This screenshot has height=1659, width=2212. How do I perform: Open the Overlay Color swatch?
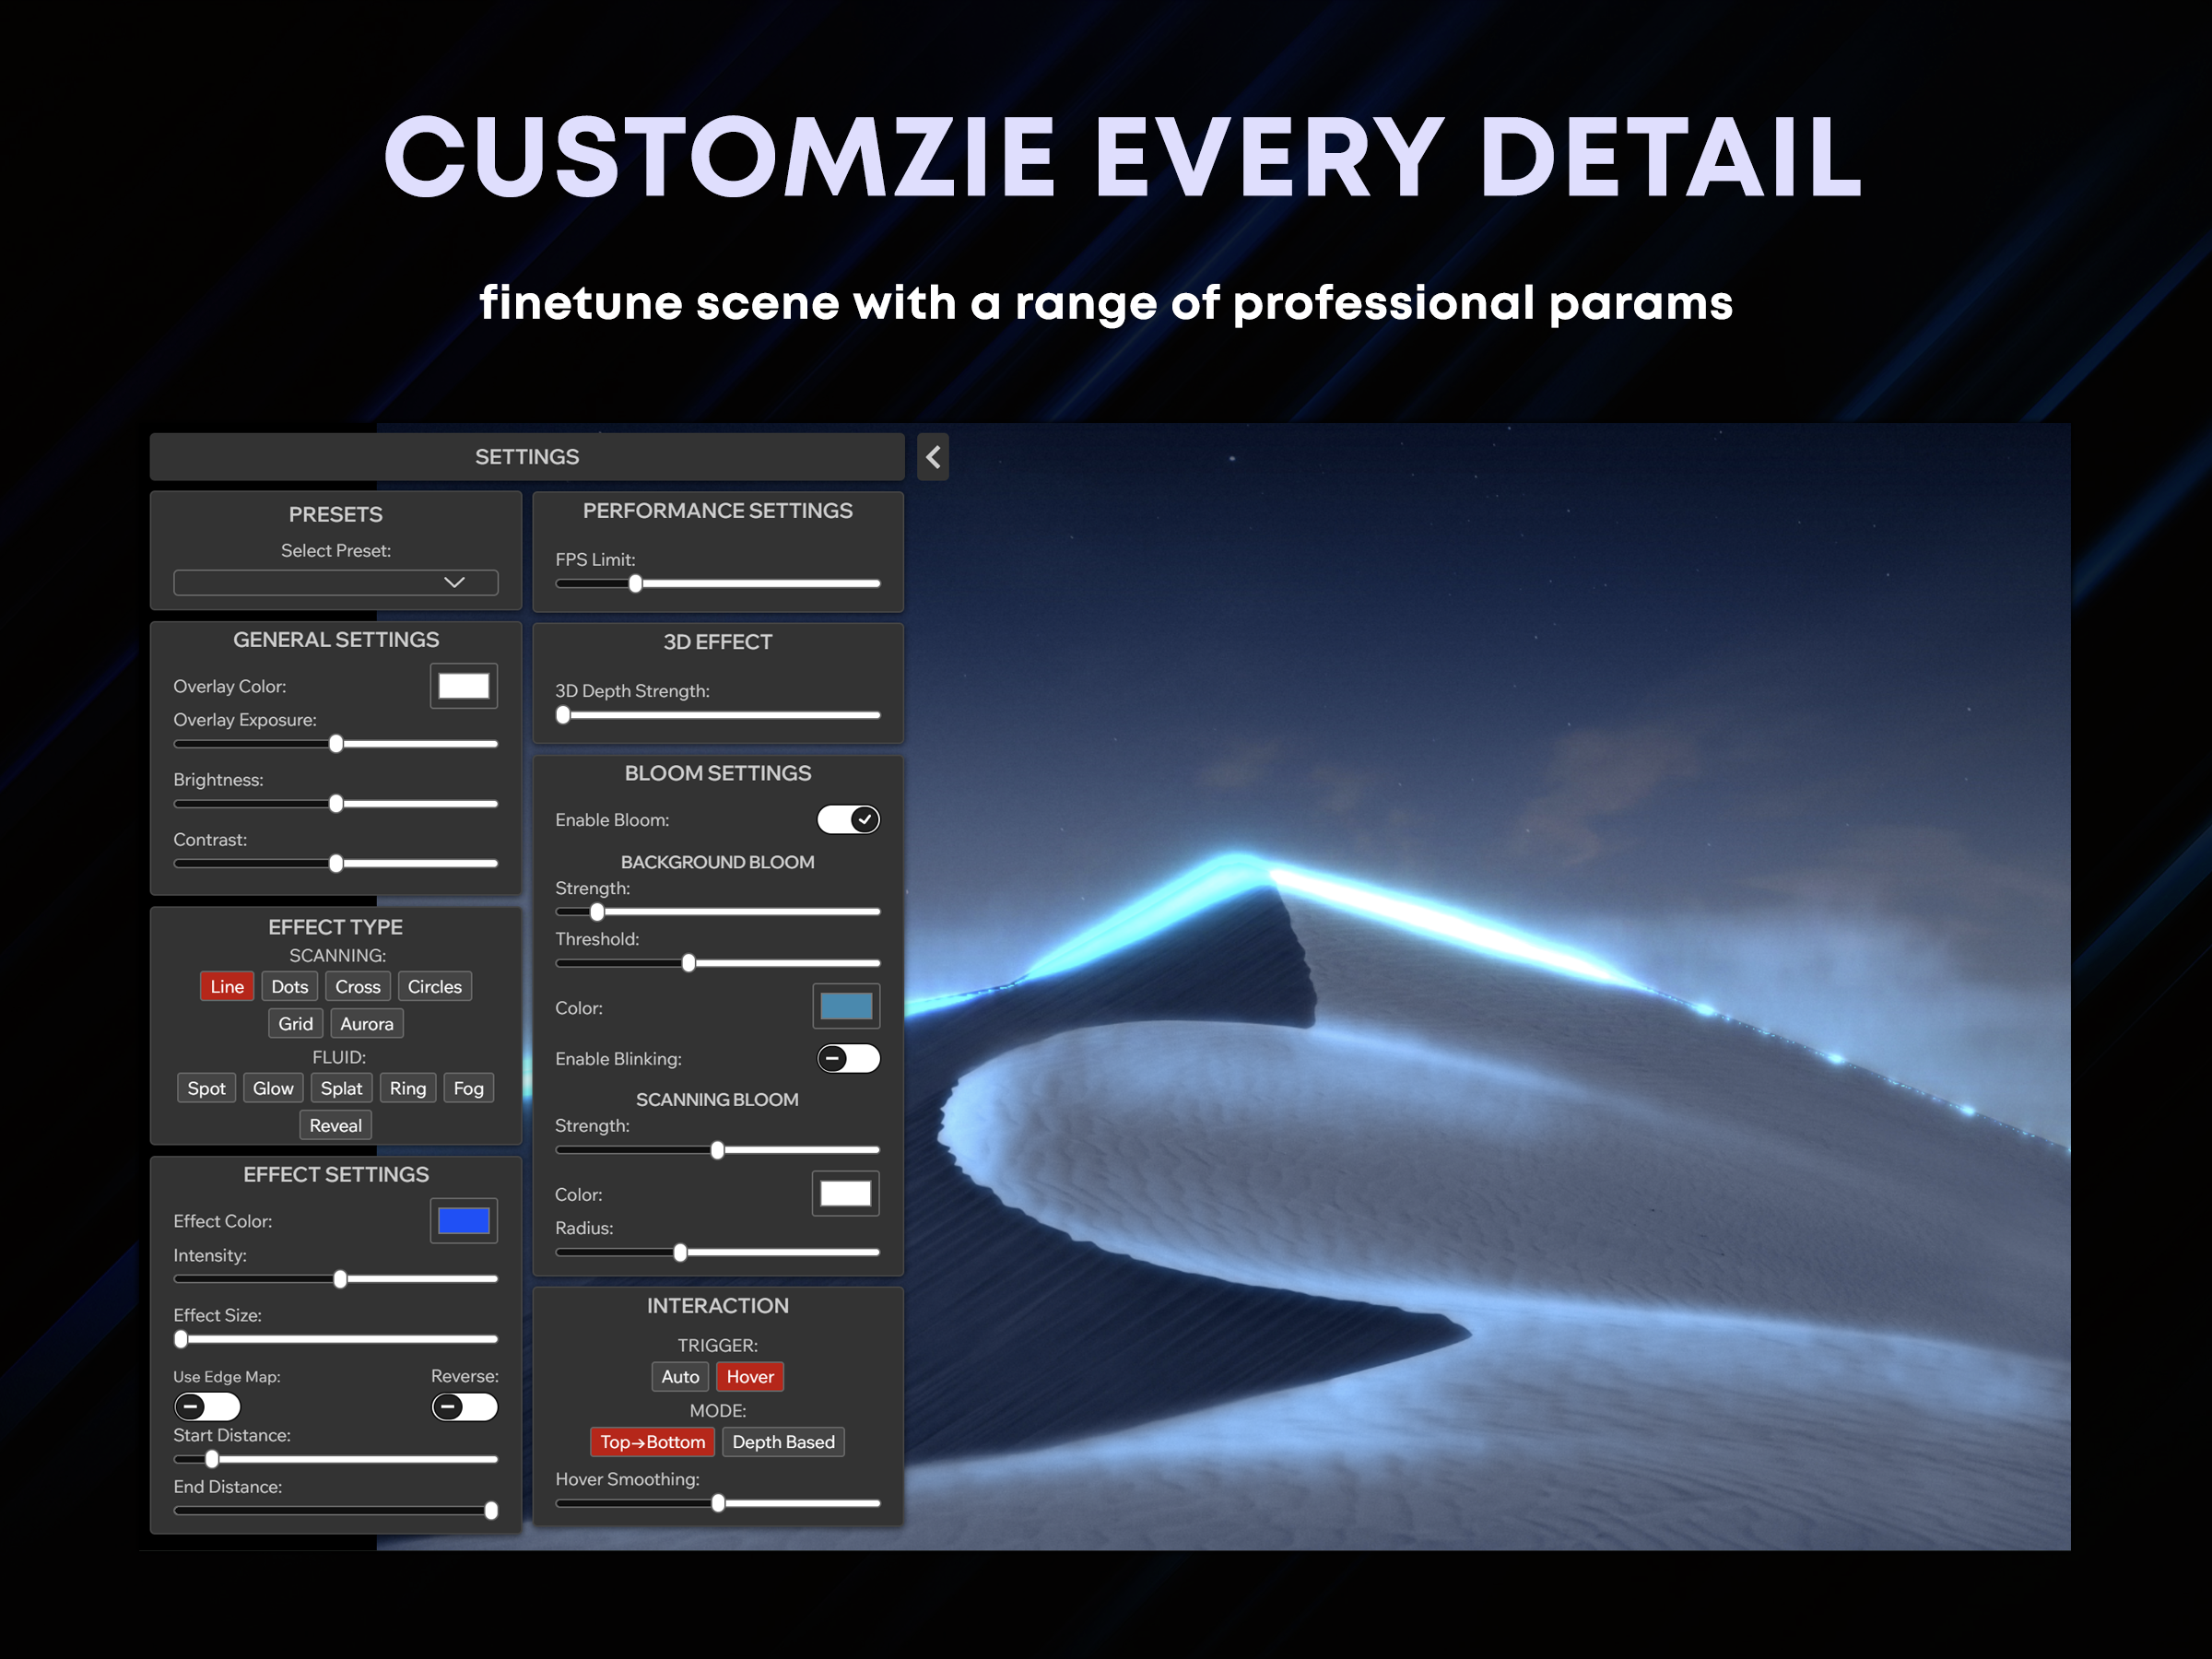(464, 686)
